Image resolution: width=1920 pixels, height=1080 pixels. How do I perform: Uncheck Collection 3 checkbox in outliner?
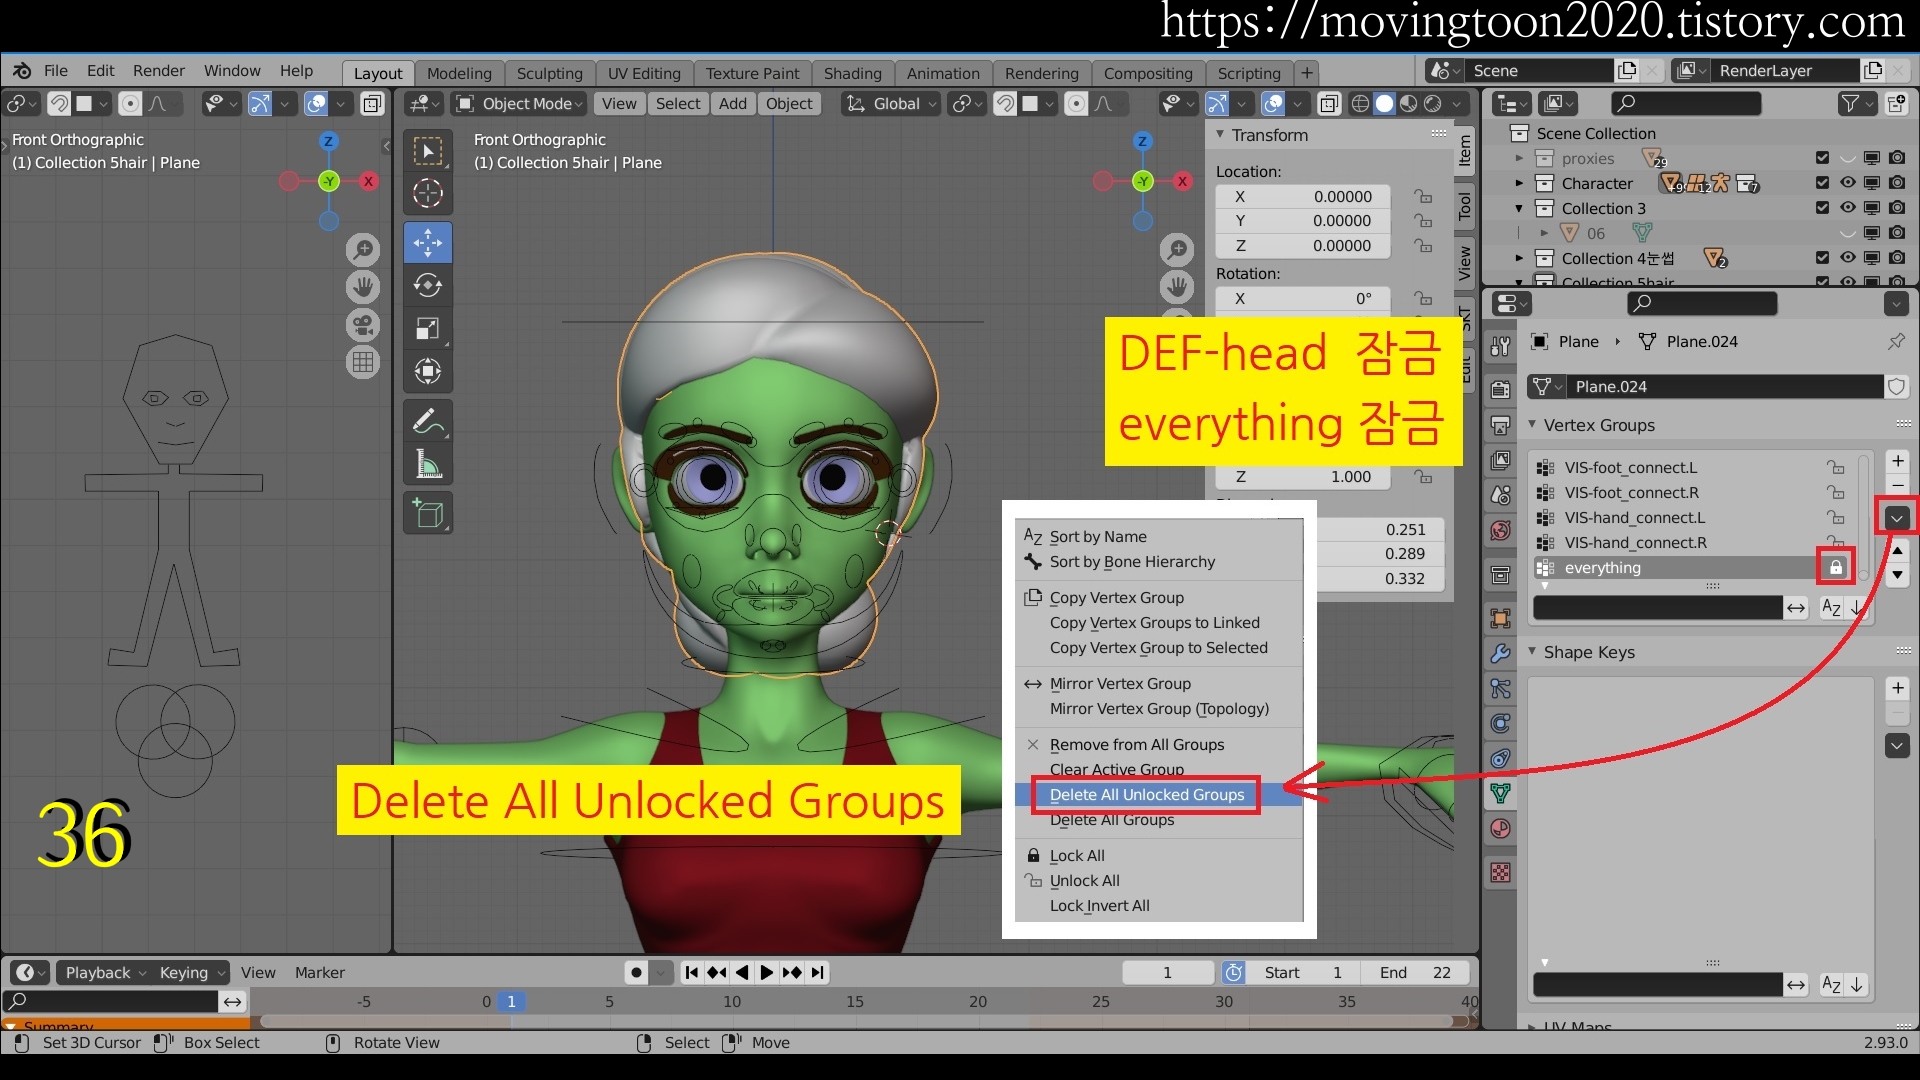click(1822, 208)
